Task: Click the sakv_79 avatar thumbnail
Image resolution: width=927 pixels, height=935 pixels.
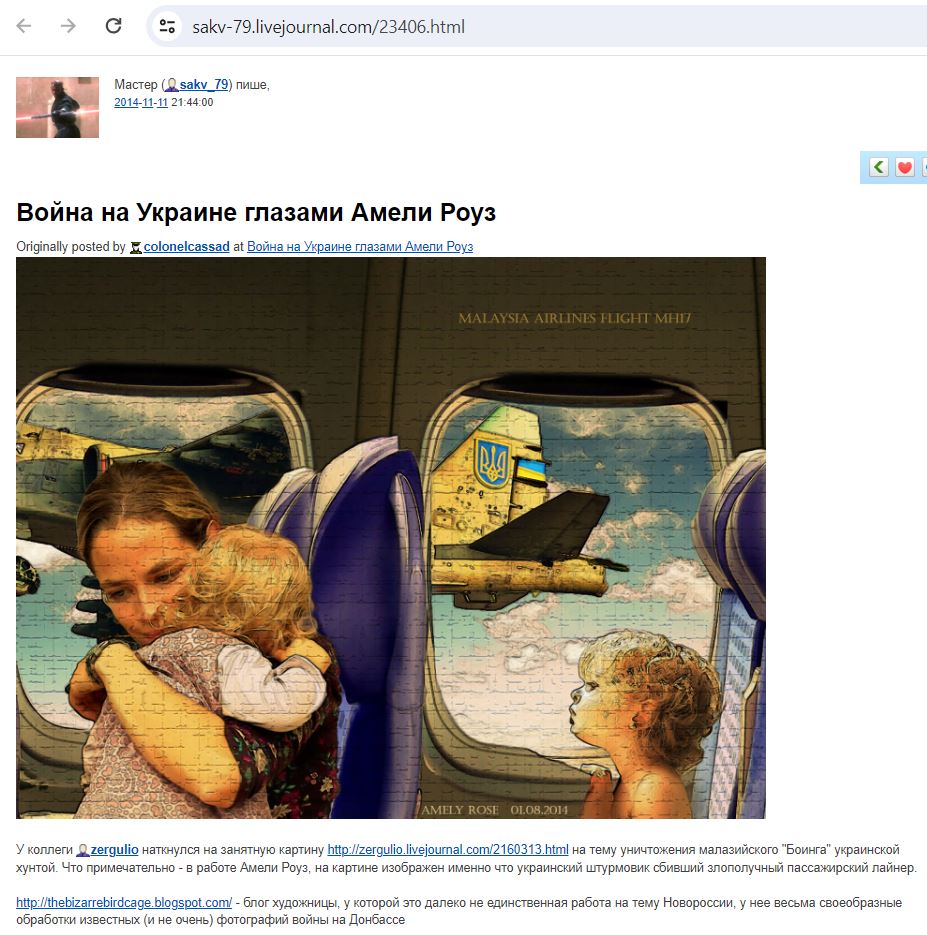Action: (57, 107)
